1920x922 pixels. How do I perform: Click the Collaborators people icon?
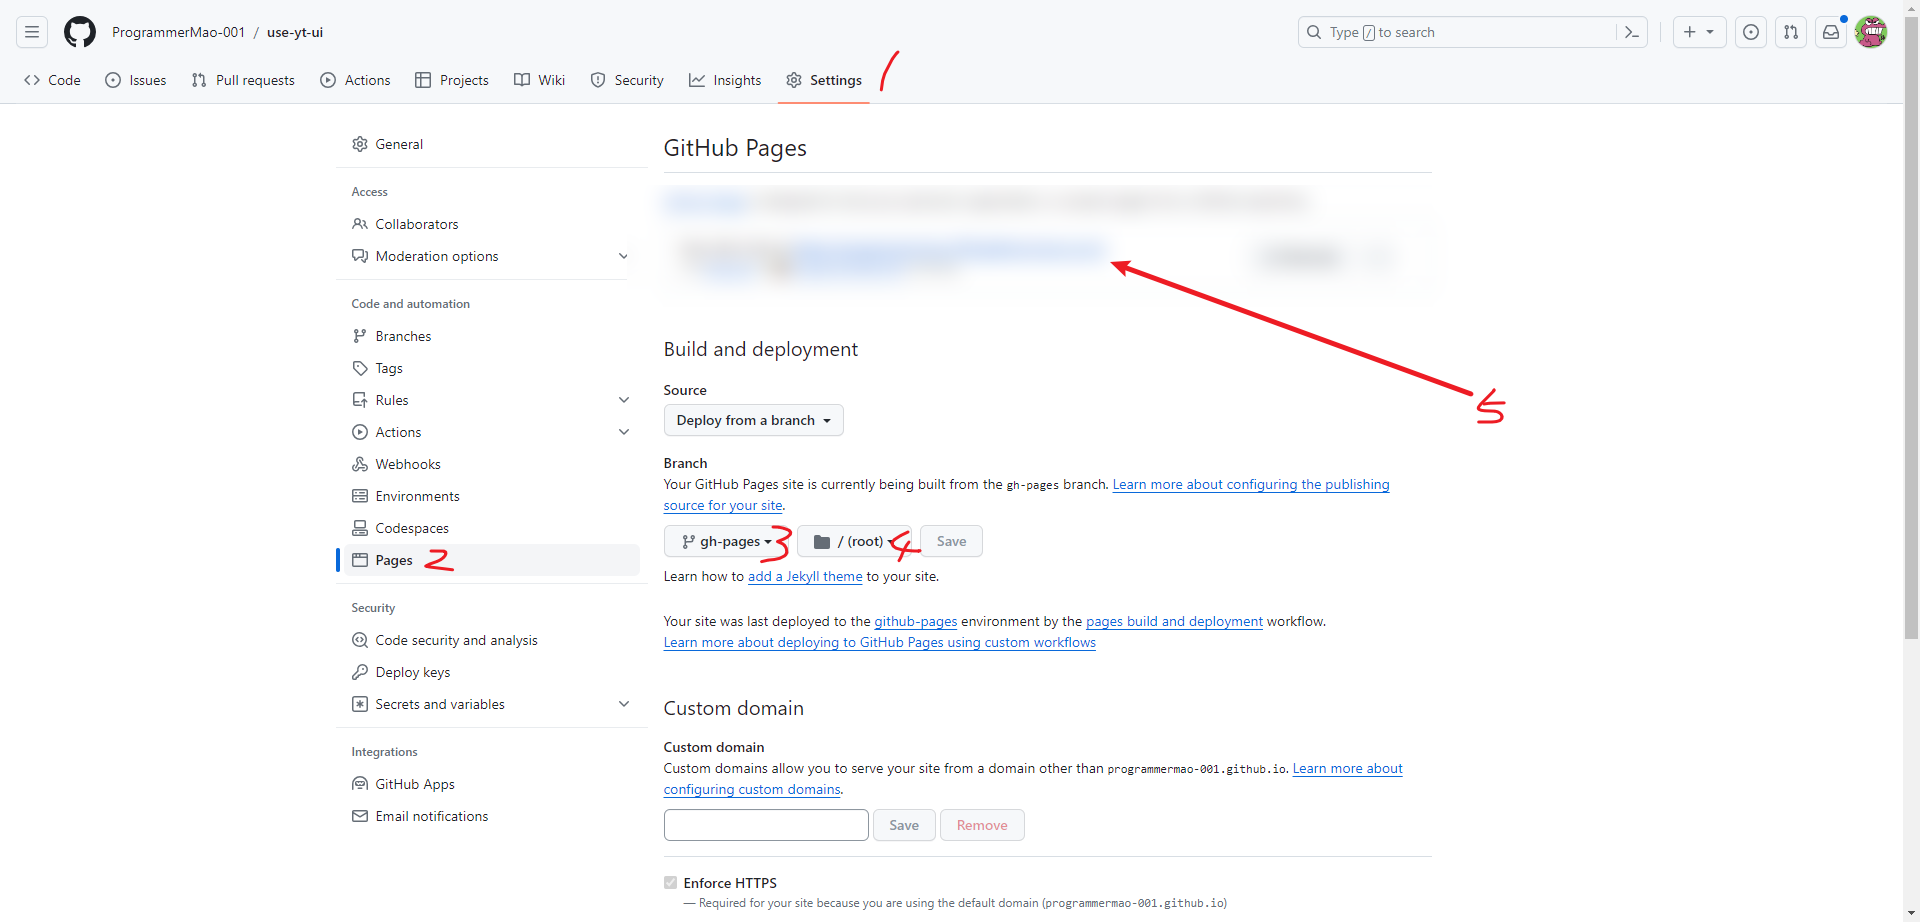point(360,224)
